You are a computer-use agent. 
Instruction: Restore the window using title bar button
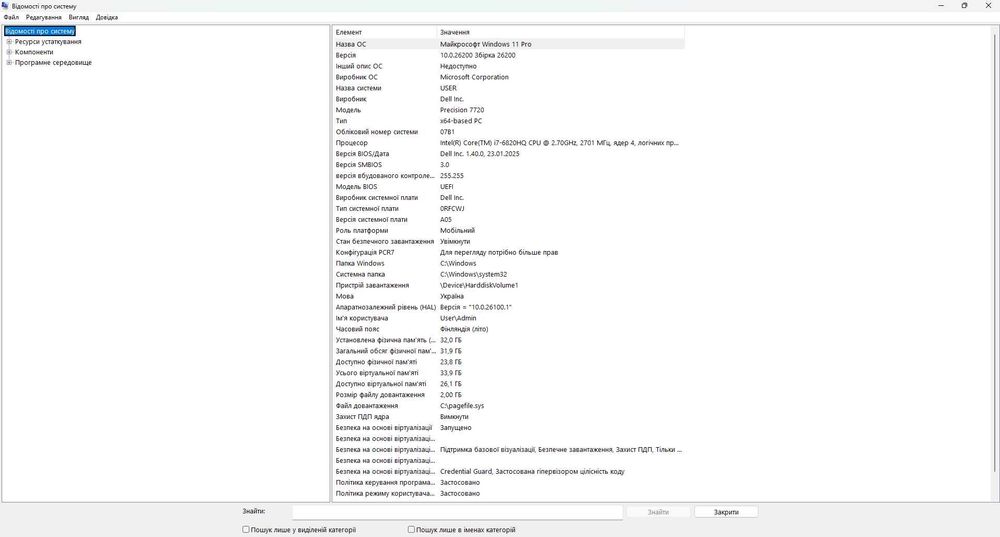[964, 6]
